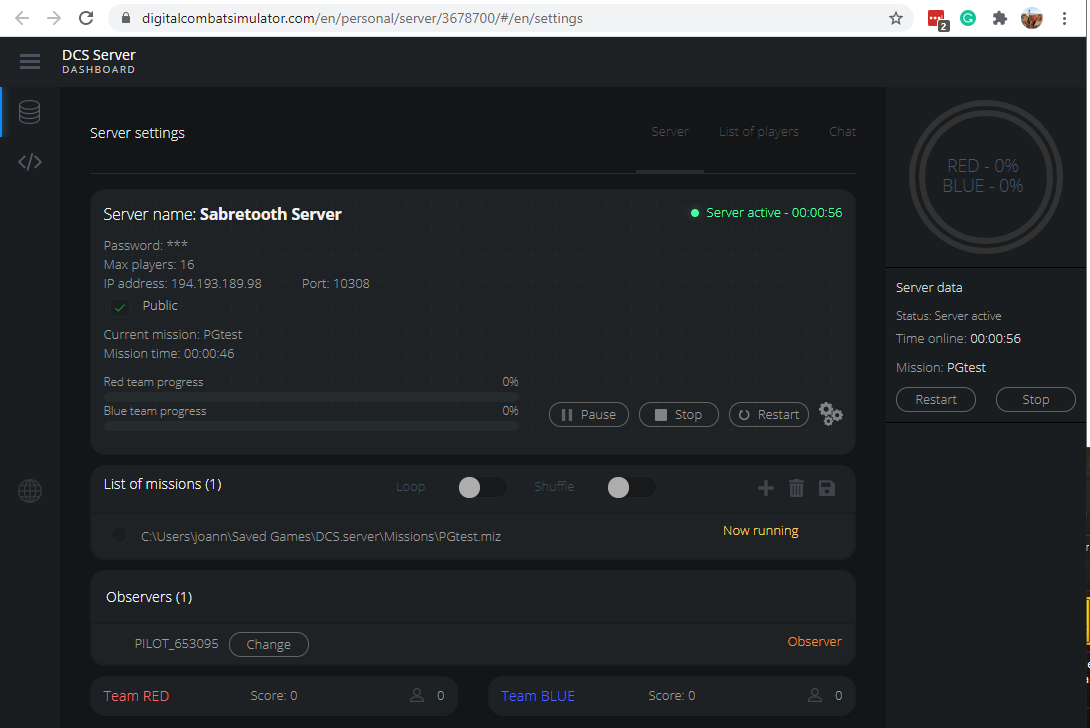The width and height of the screenshot is (1090, 728).
Task: Click the Observers (1) heading
Action: (x=149, y=597)
